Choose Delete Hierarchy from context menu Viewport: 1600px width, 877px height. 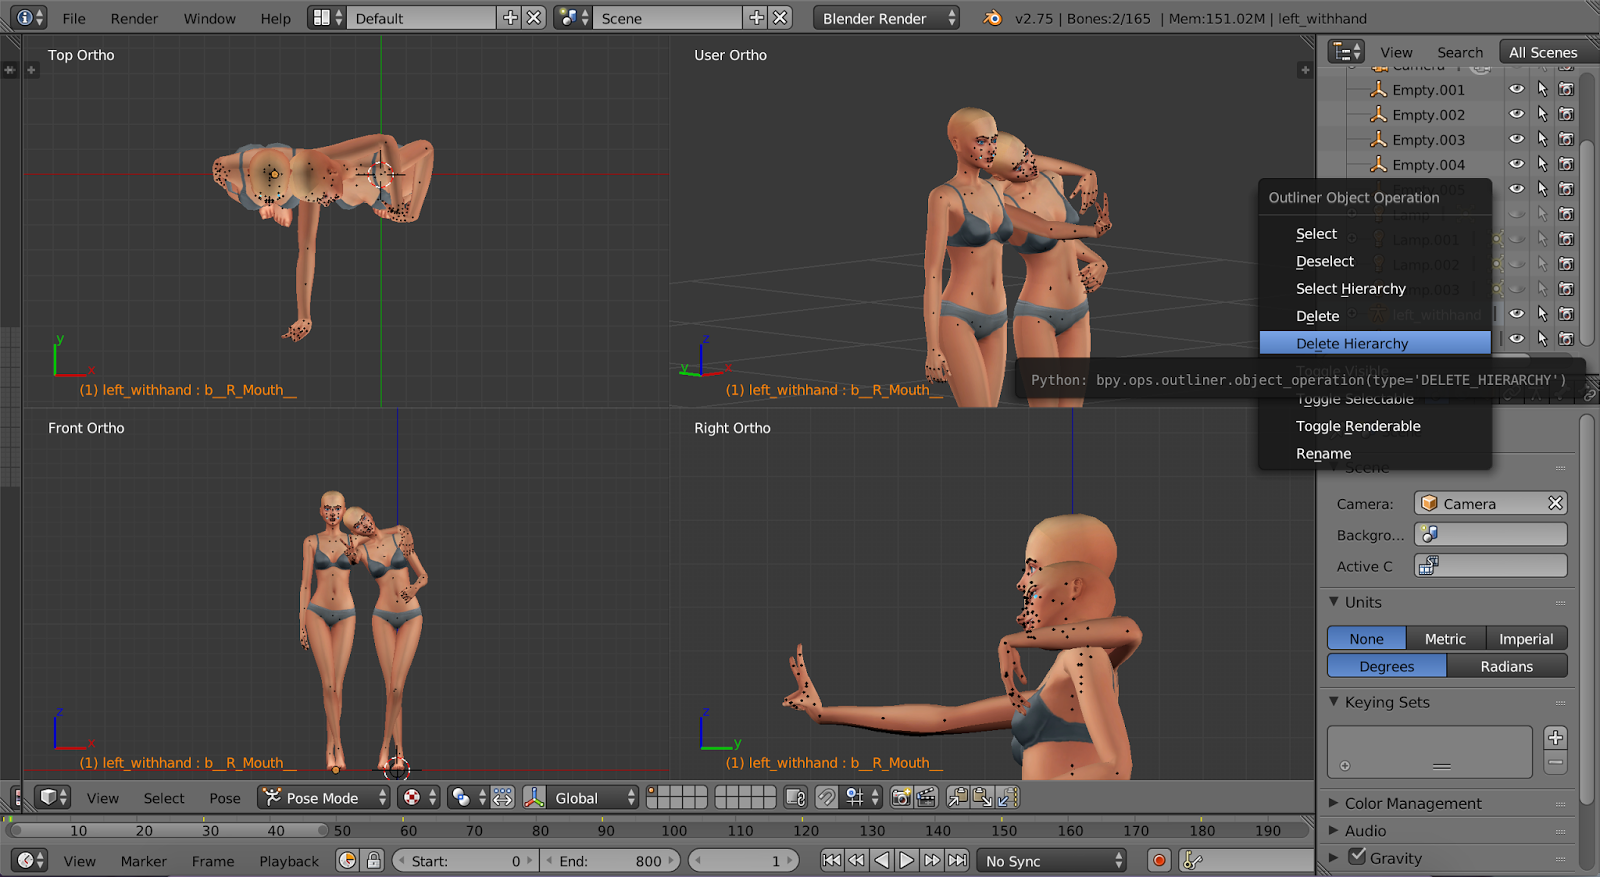coord(1375,343)
